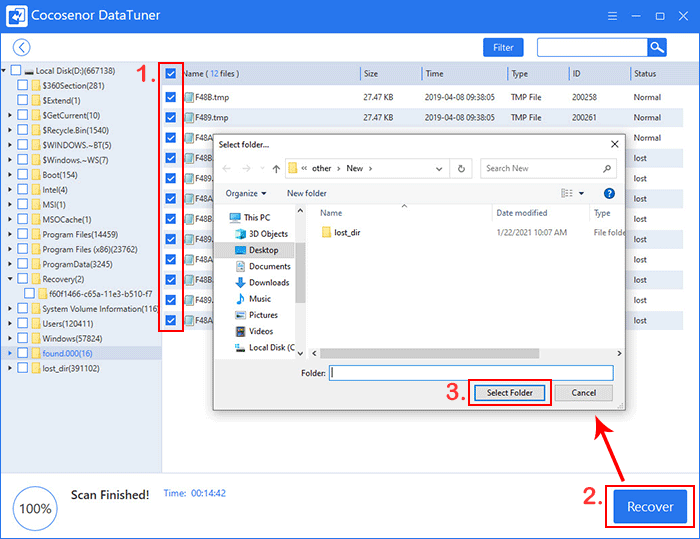Collapse the Local Disk(D:) tree node
Viewport: 700px width, 539px height.
(x=4, y=71)
